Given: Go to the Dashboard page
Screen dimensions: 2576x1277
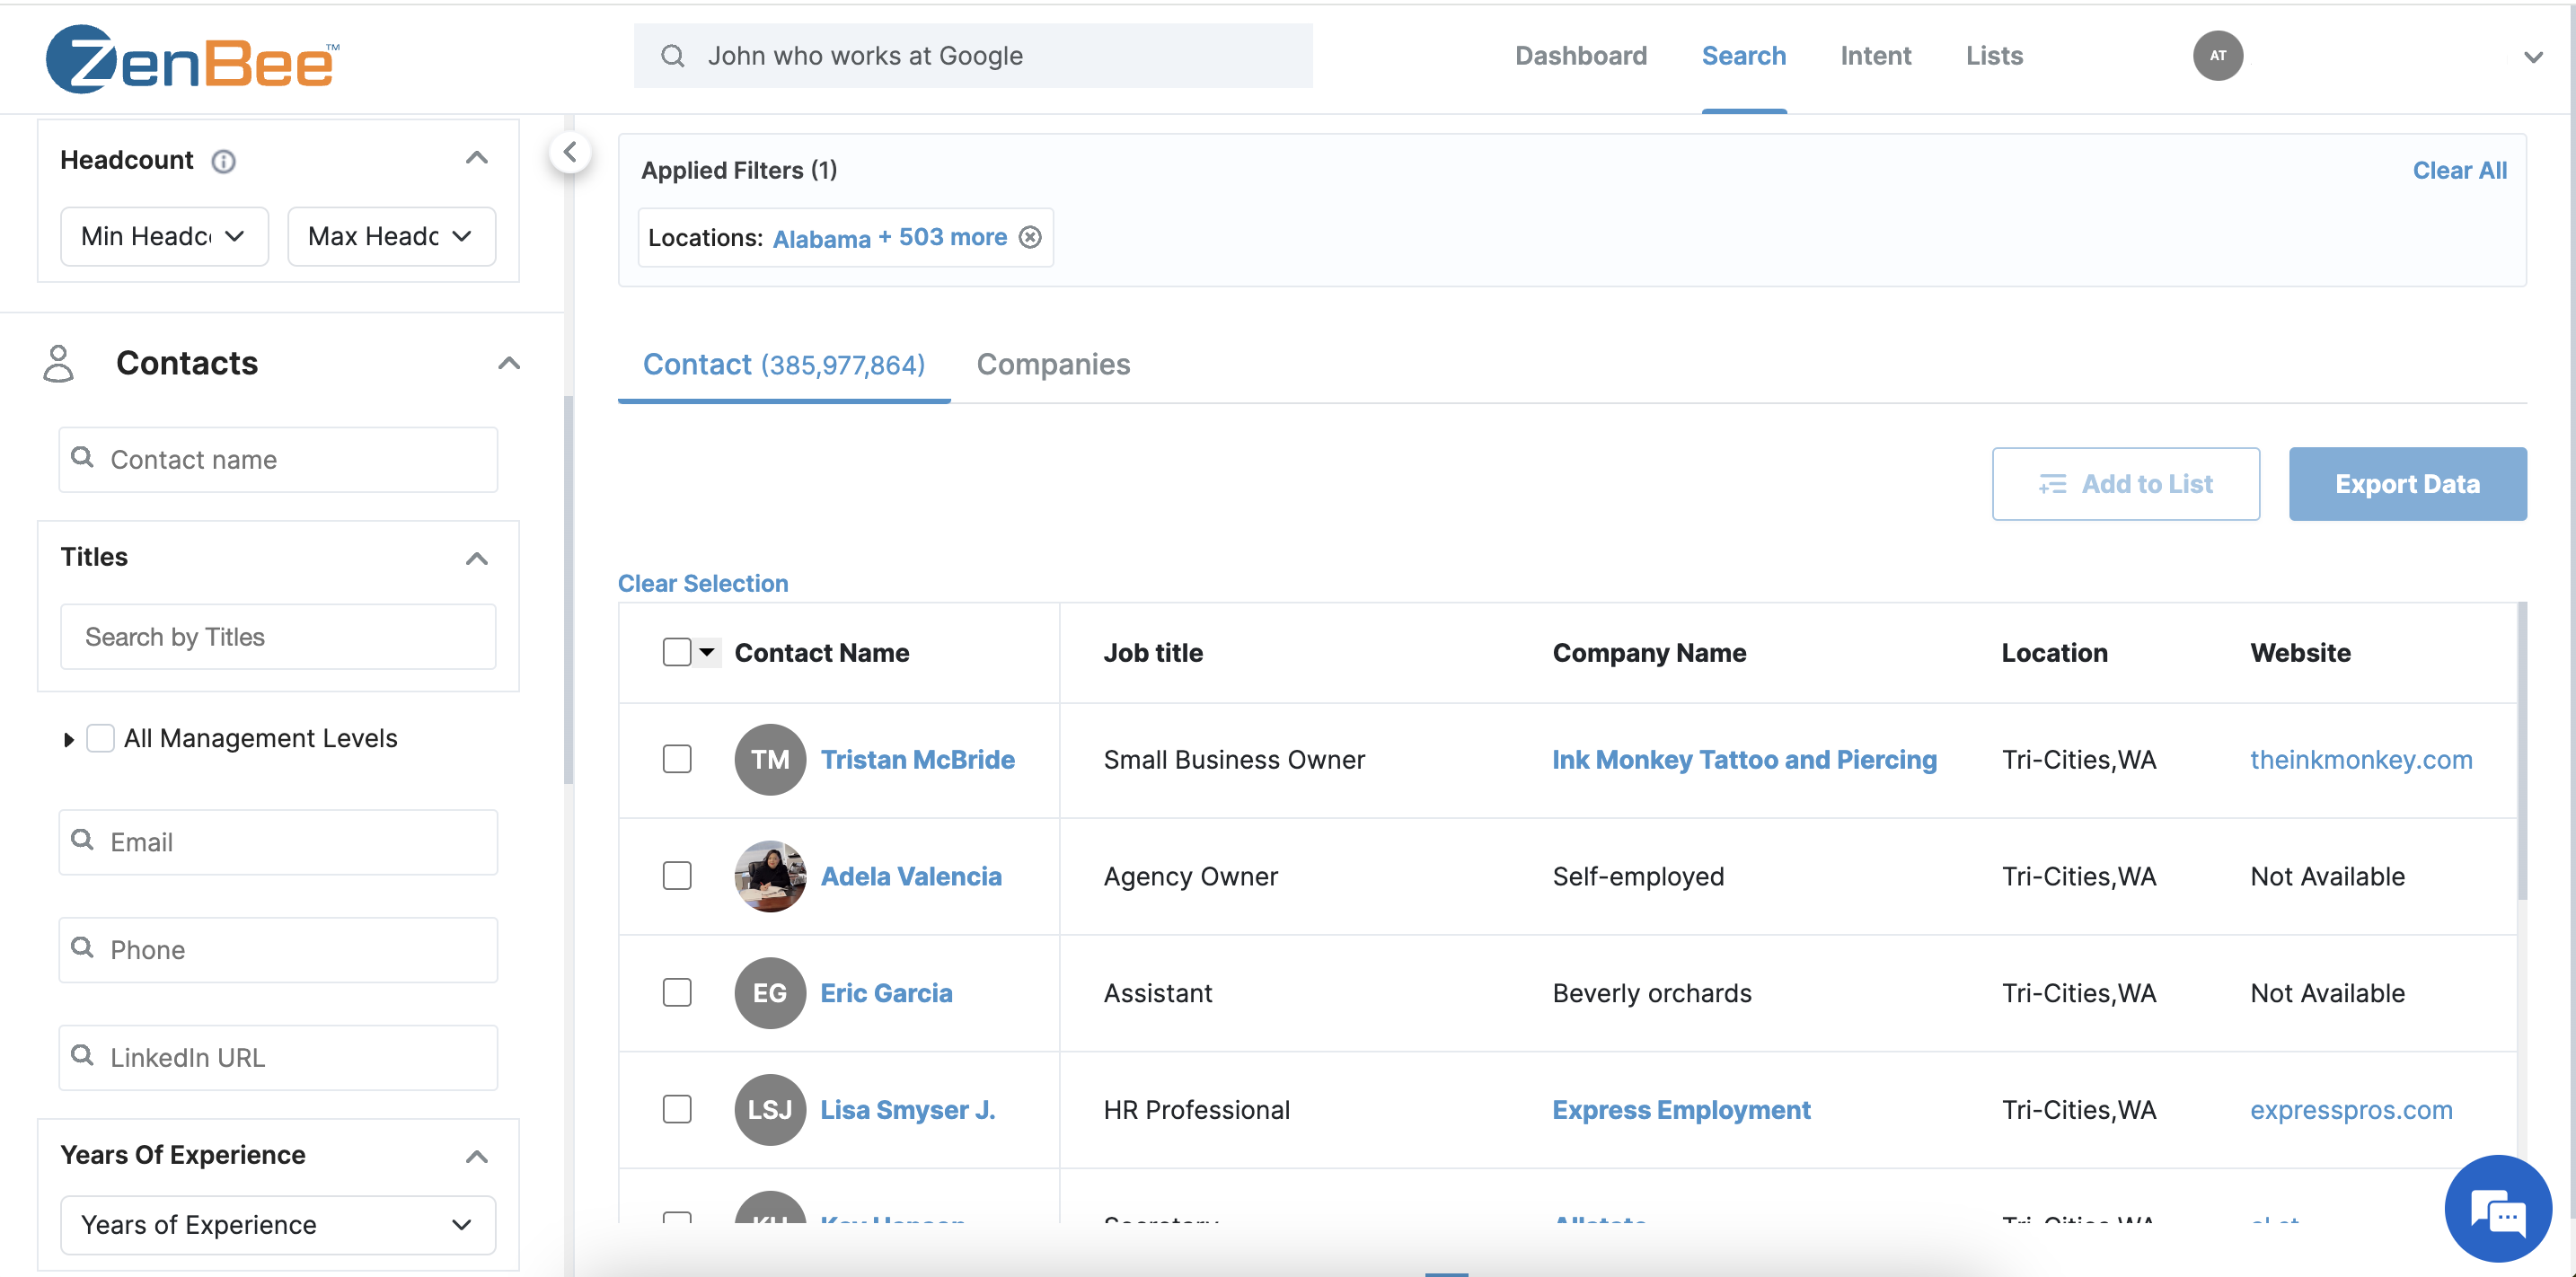Looking at the screenshot, I should coord(1580,56).
